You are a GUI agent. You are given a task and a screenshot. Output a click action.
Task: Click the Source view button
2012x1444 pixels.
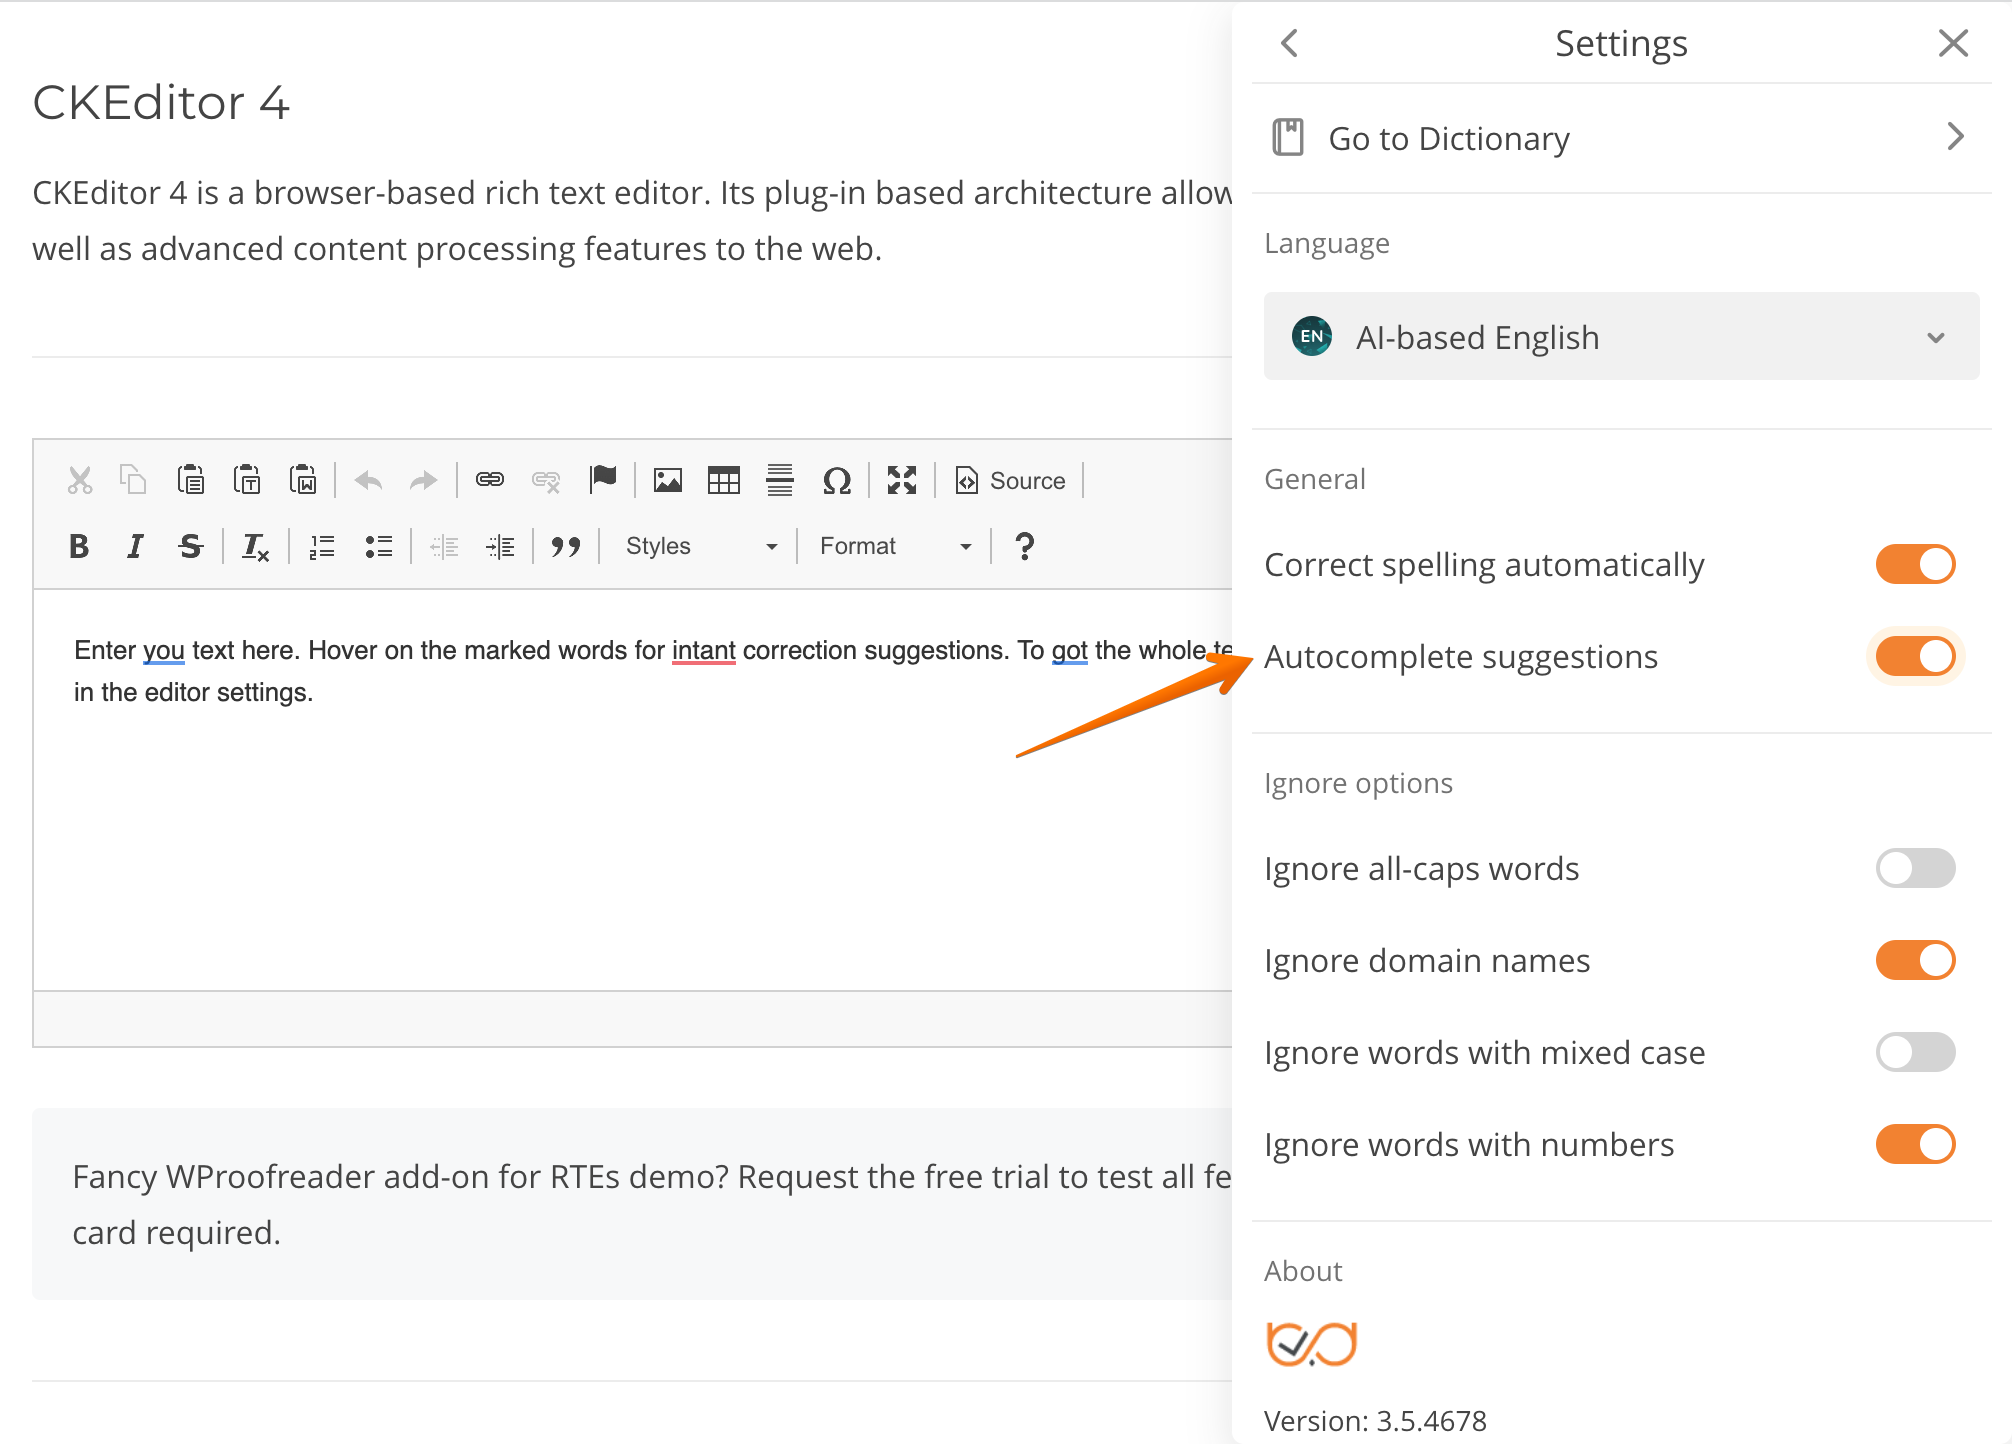[x=1011, y=481]
